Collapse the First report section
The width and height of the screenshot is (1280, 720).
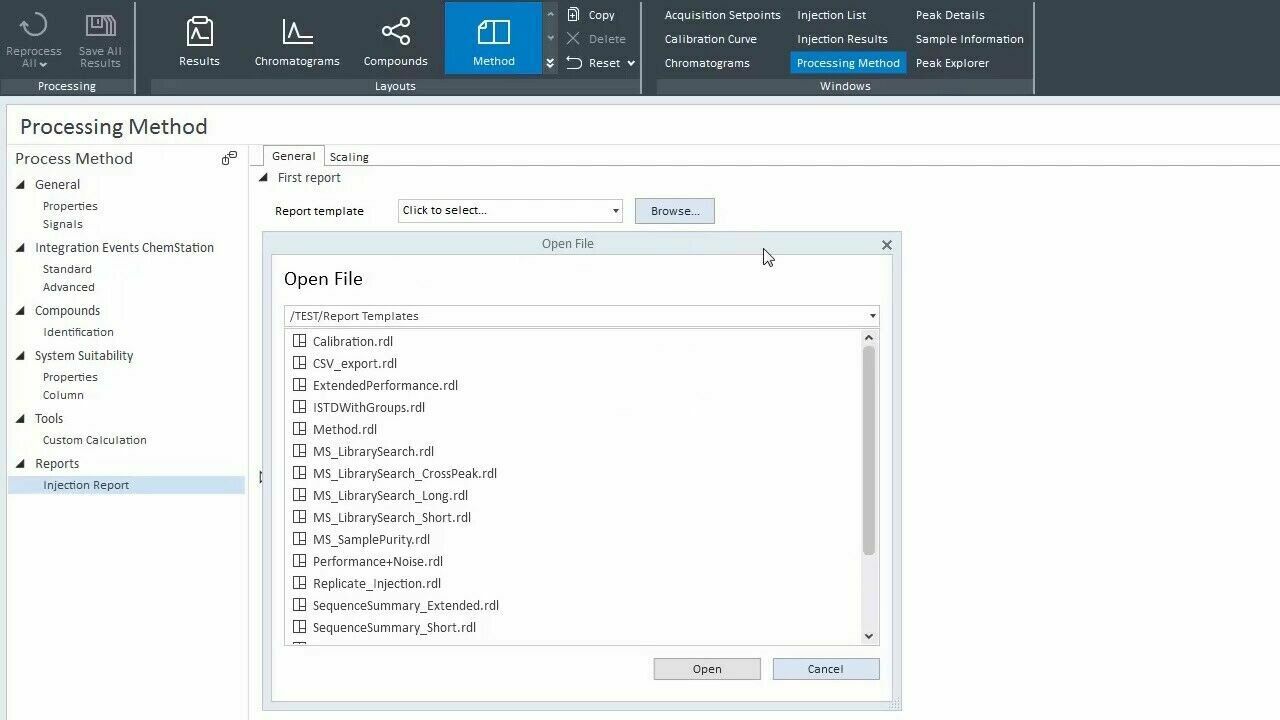(264, 178)
